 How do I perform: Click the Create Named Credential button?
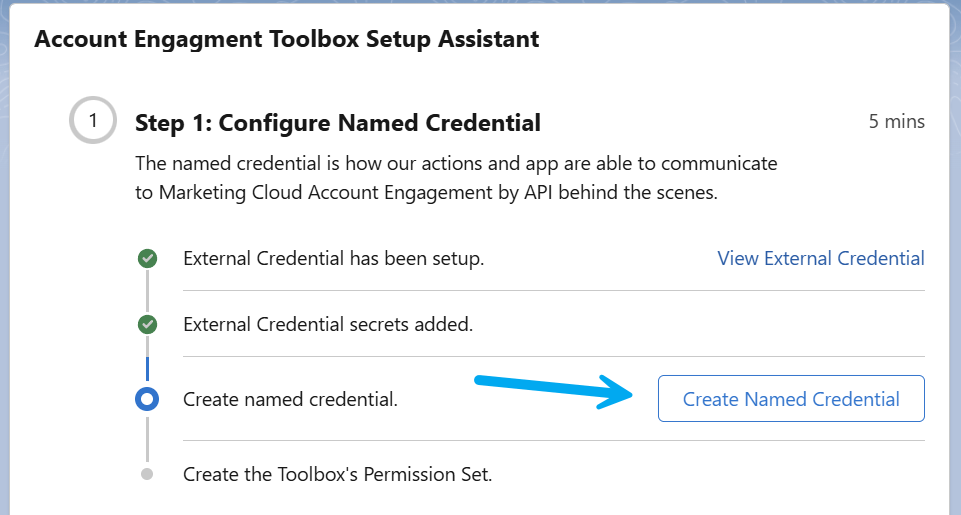[791, 399]
